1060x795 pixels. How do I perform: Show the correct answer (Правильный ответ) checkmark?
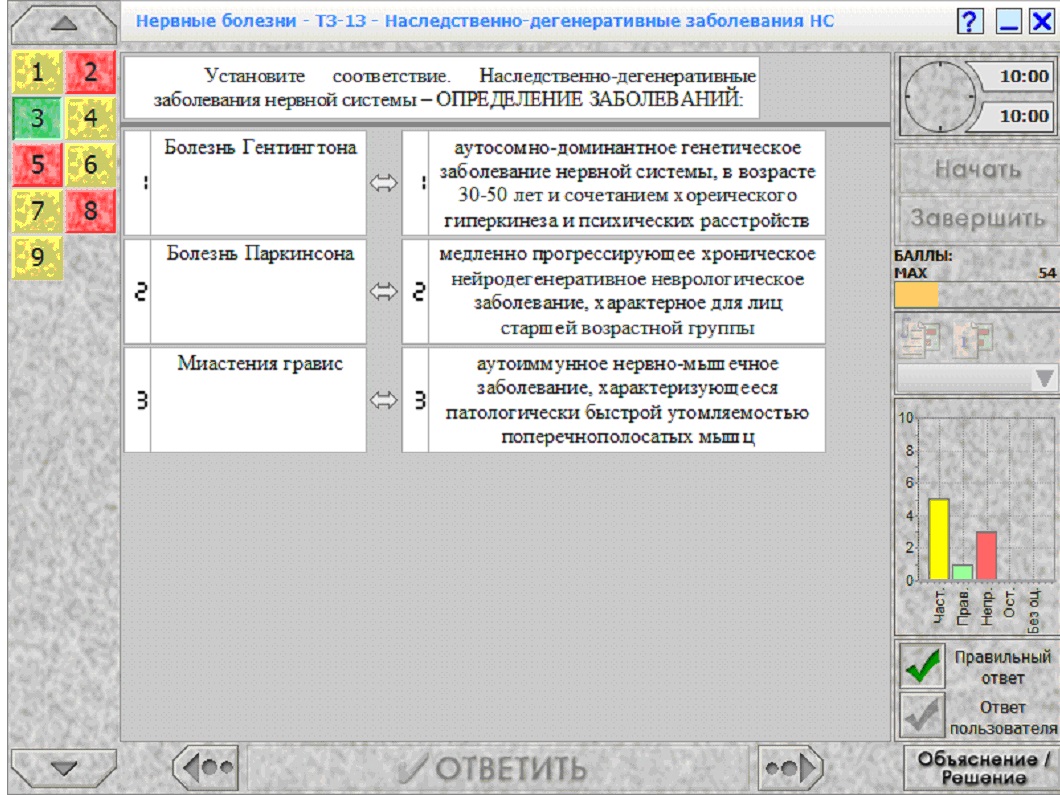tap(922, 666)
